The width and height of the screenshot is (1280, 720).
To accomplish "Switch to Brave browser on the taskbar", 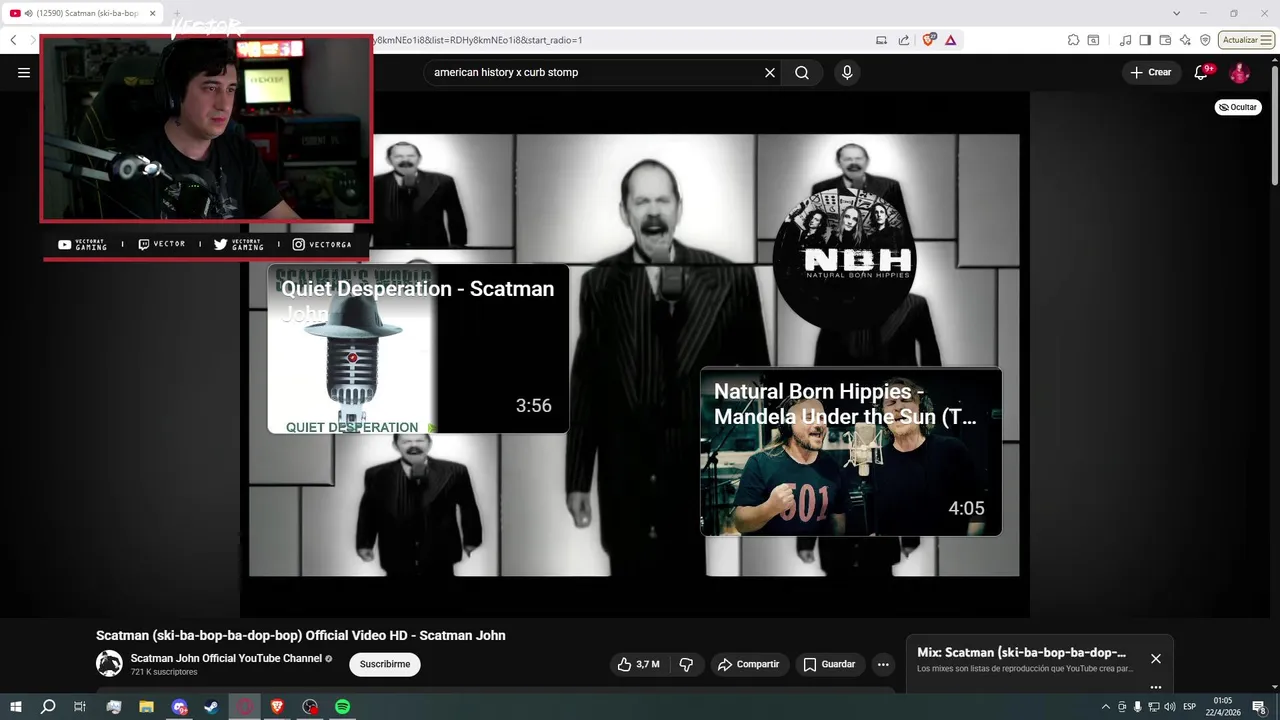I will coord(277,707).
